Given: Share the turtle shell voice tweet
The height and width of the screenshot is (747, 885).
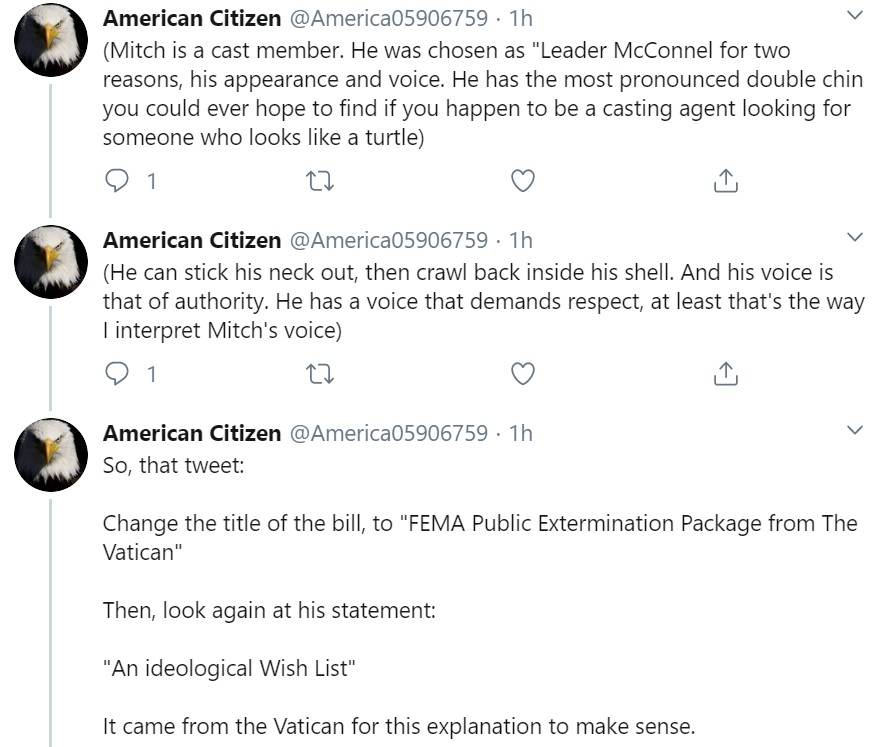Looking at the screenshot, I should pyautogui.click(x=725, y=374).
